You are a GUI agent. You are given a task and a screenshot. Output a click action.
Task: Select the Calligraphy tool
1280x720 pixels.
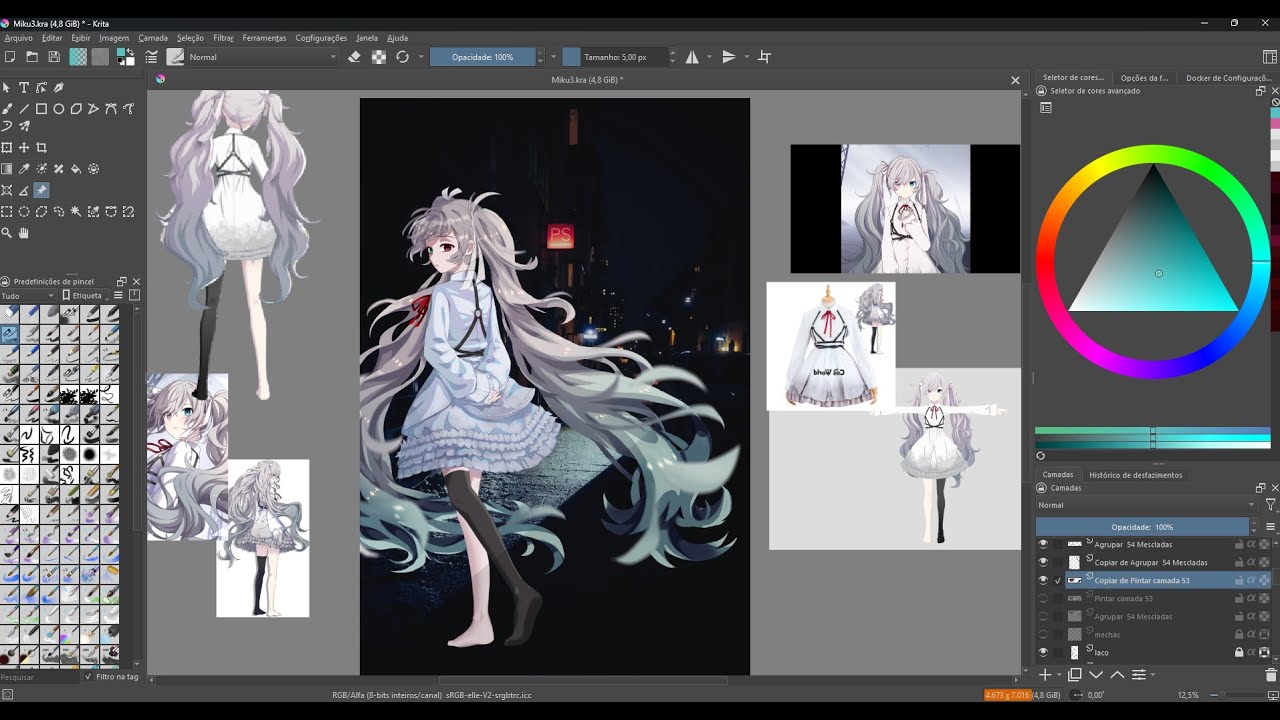pos(59,88)
